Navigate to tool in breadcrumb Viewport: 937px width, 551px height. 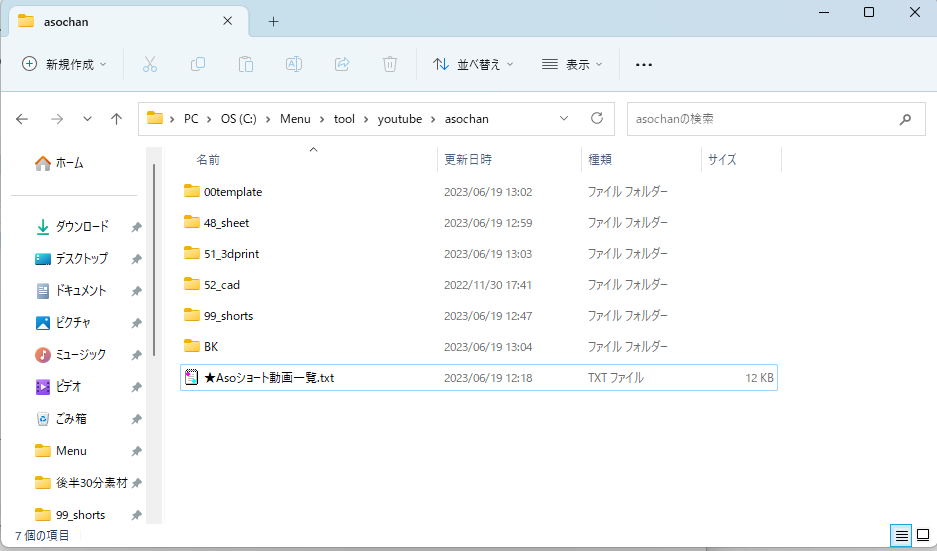click(344, 119)
